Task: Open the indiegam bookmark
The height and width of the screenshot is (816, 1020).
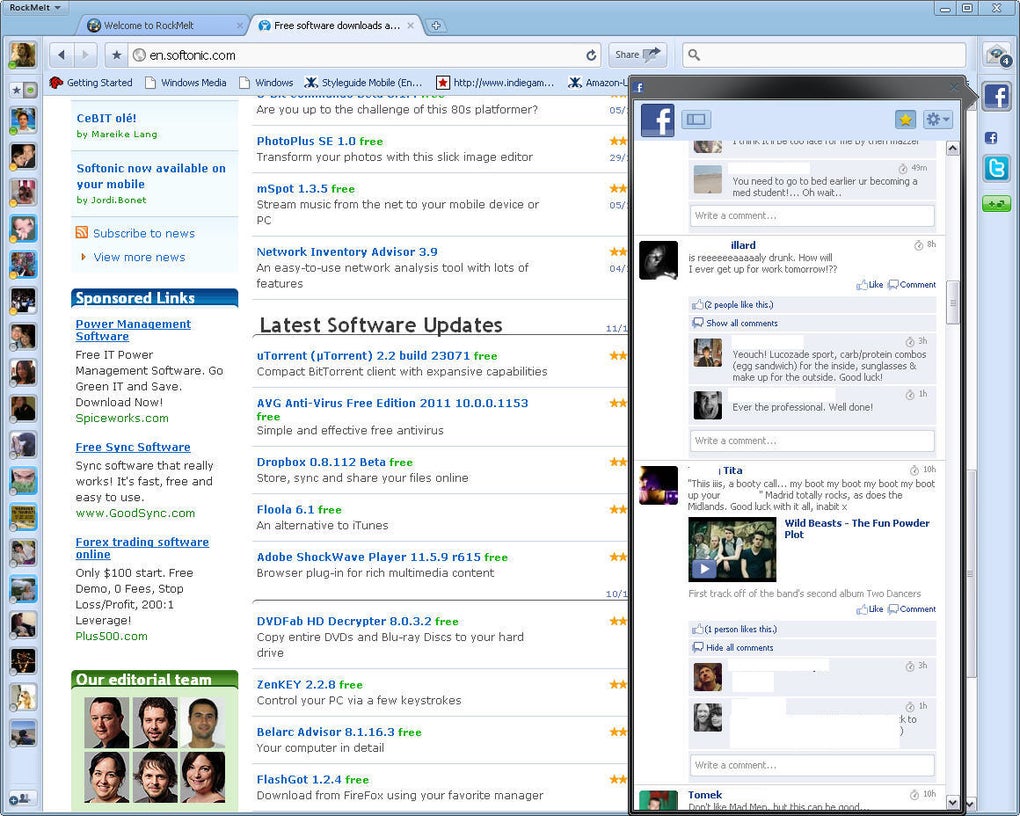Action: pyautogui.click(x=495, y=83)
